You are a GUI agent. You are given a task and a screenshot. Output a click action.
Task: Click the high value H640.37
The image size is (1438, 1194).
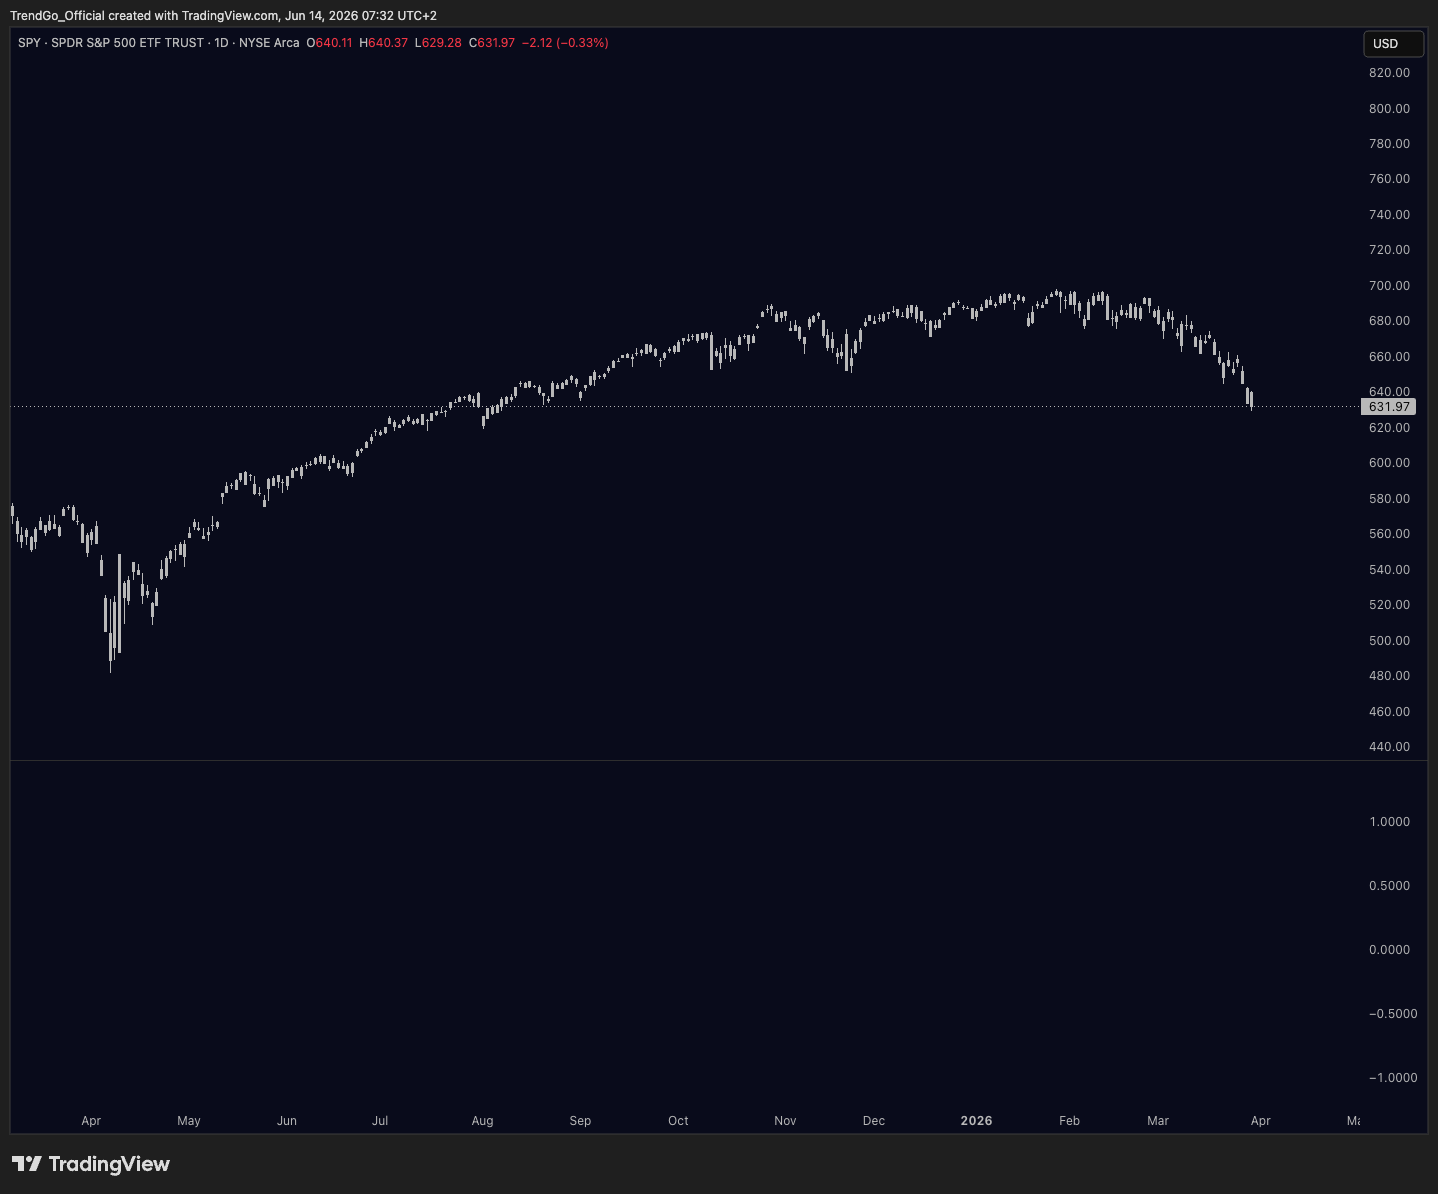[384, 43]
